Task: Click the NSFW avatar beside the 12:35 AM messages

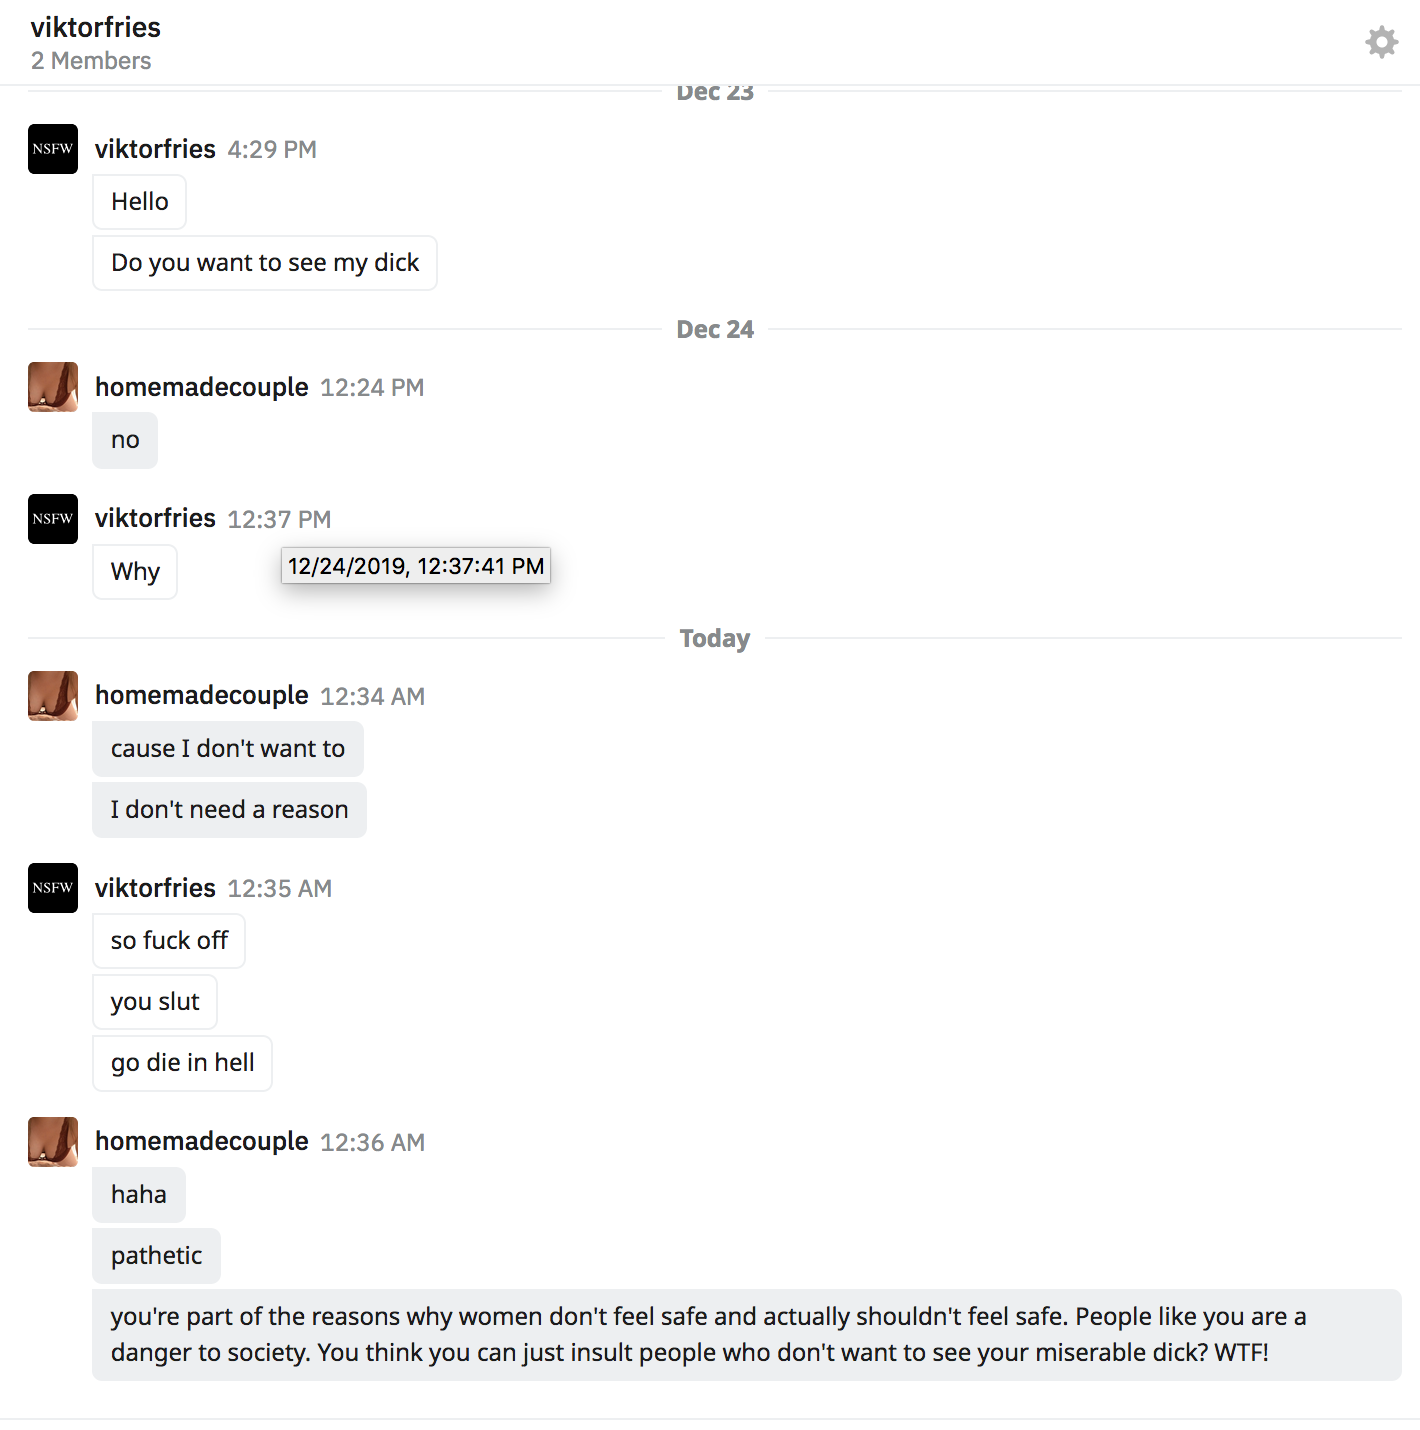Action: click(52, 888)
